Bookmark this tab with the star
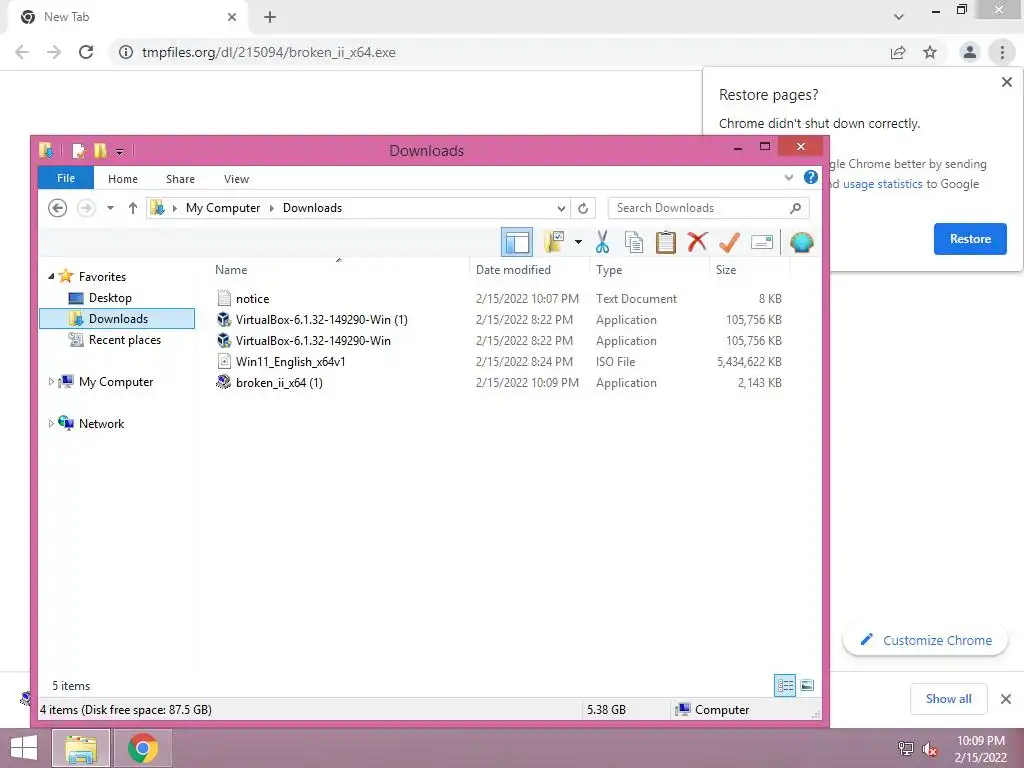The height and width of the screenshot is (768, 1024). tap(930, 52)
